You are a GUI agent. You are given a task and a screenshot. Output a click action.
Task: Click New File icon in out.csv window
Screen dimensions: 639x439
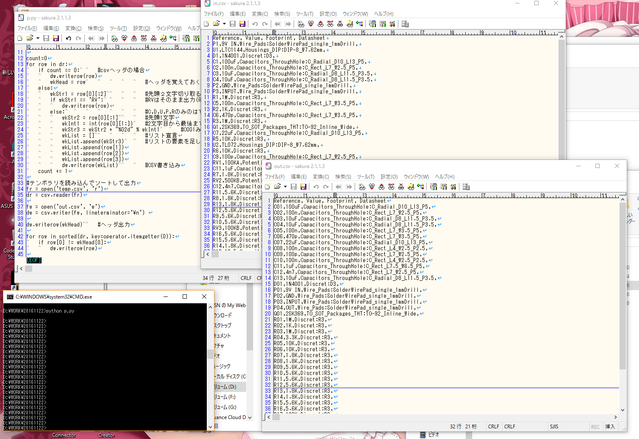268,187
